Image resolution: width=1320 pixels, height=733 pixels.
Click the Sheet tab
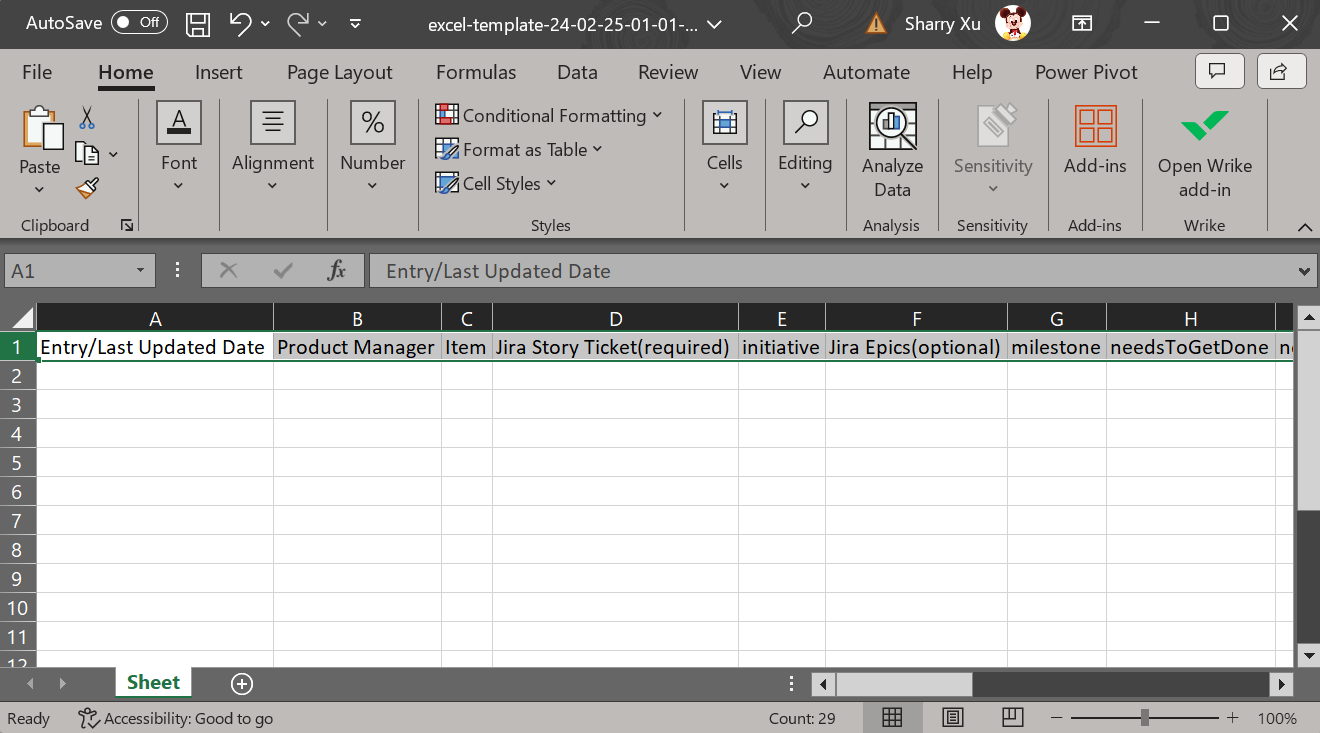[153, 682]
